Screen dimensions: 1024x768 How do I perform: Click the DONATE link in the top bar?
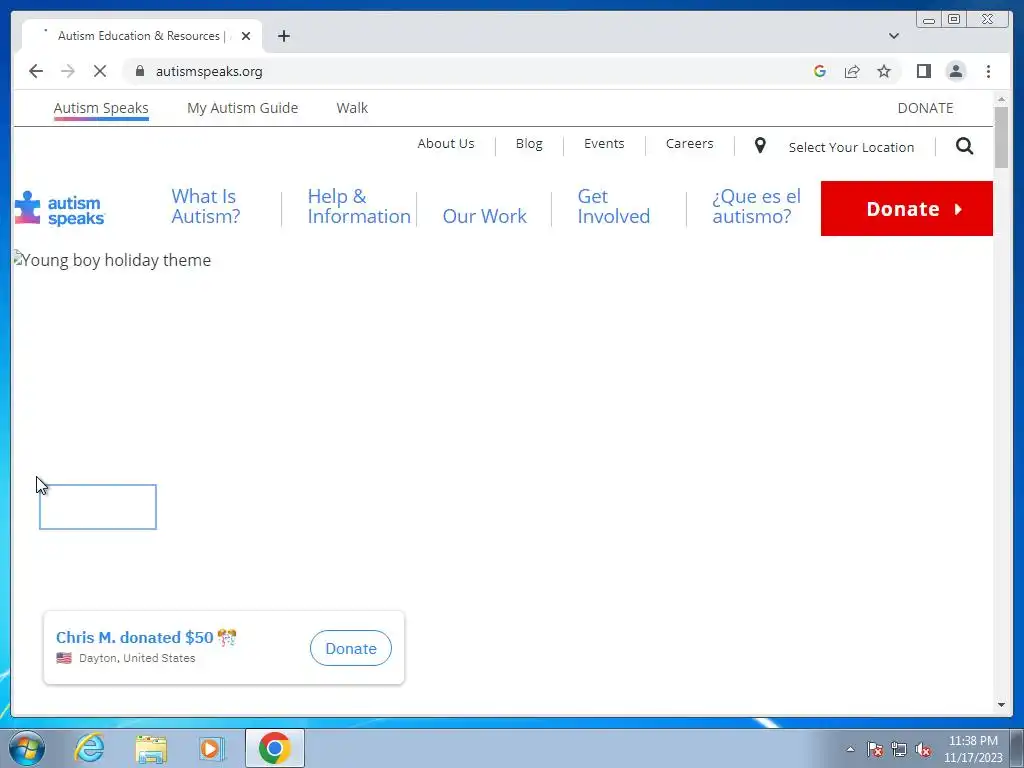(x=925, y=108)
